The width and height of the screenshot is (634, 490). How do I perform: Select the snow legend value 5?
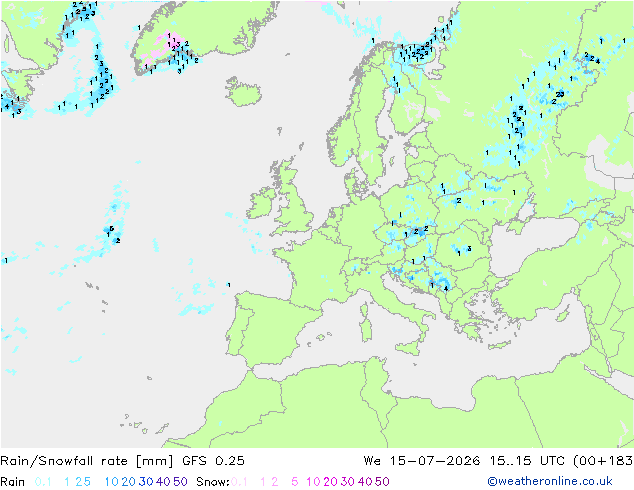[295, 482]
